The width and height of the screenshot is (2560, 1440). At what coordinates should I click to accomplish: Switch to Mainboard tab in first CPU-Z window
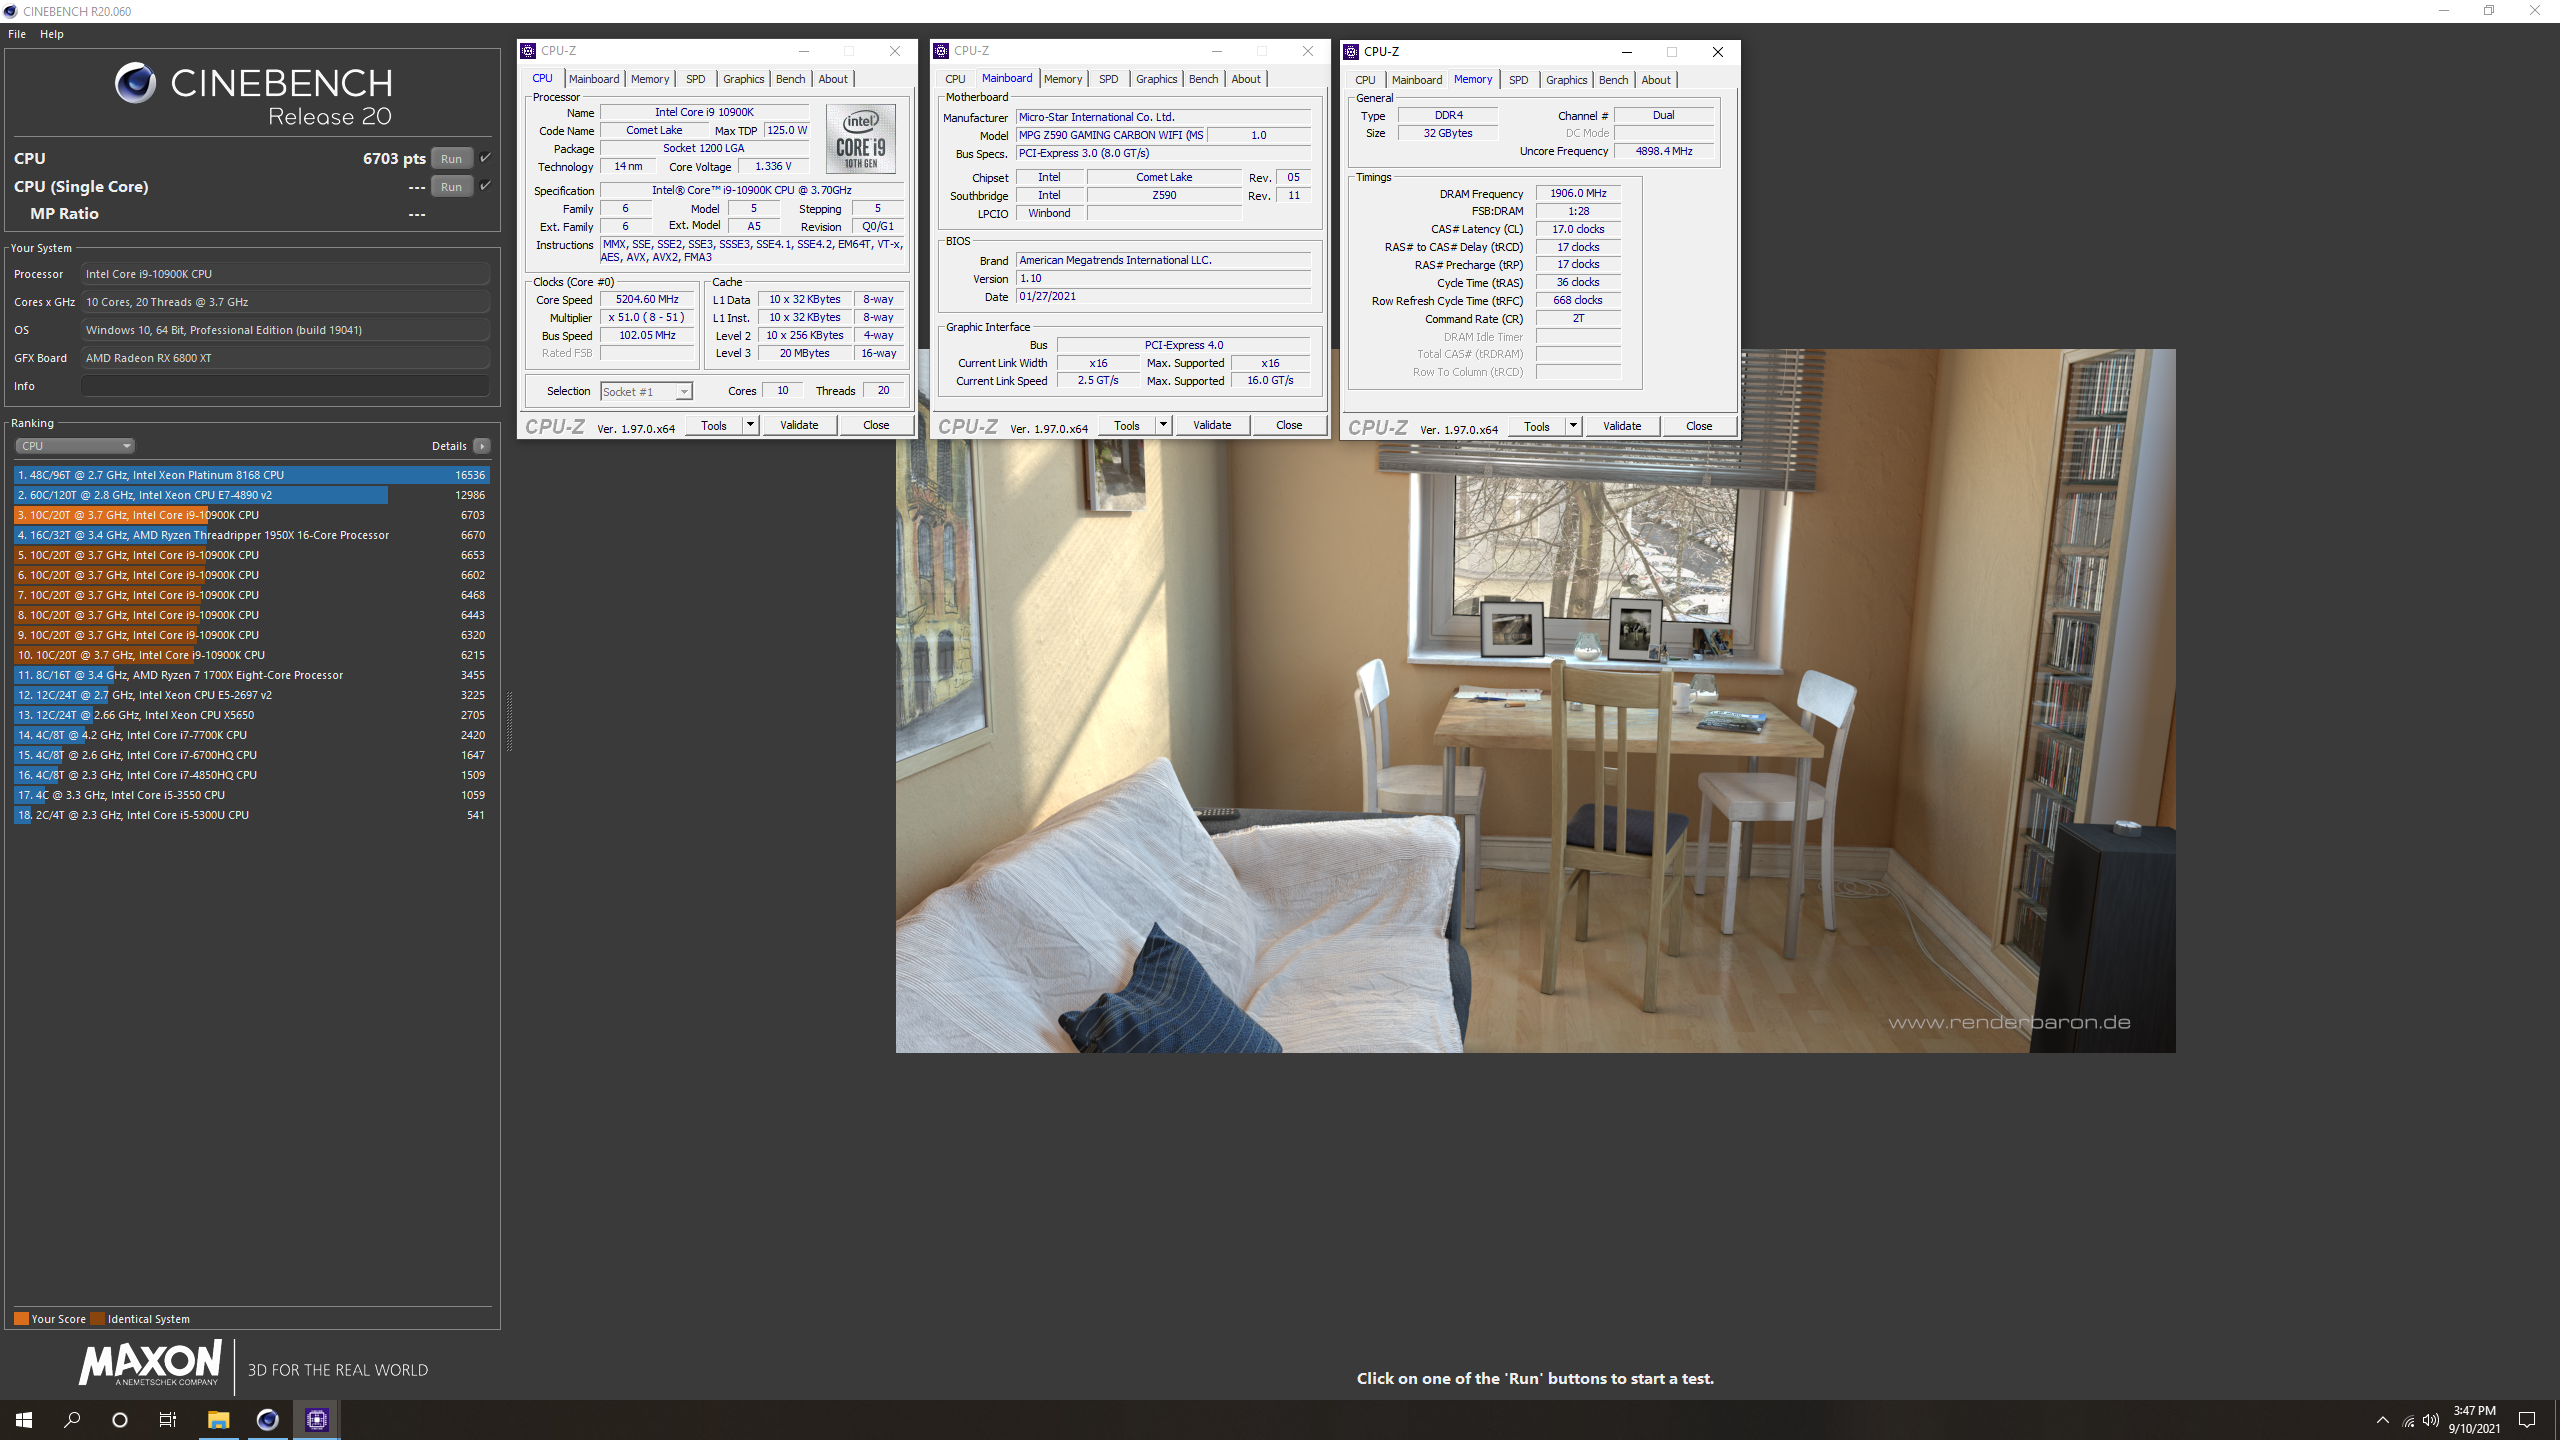(594, 79)
